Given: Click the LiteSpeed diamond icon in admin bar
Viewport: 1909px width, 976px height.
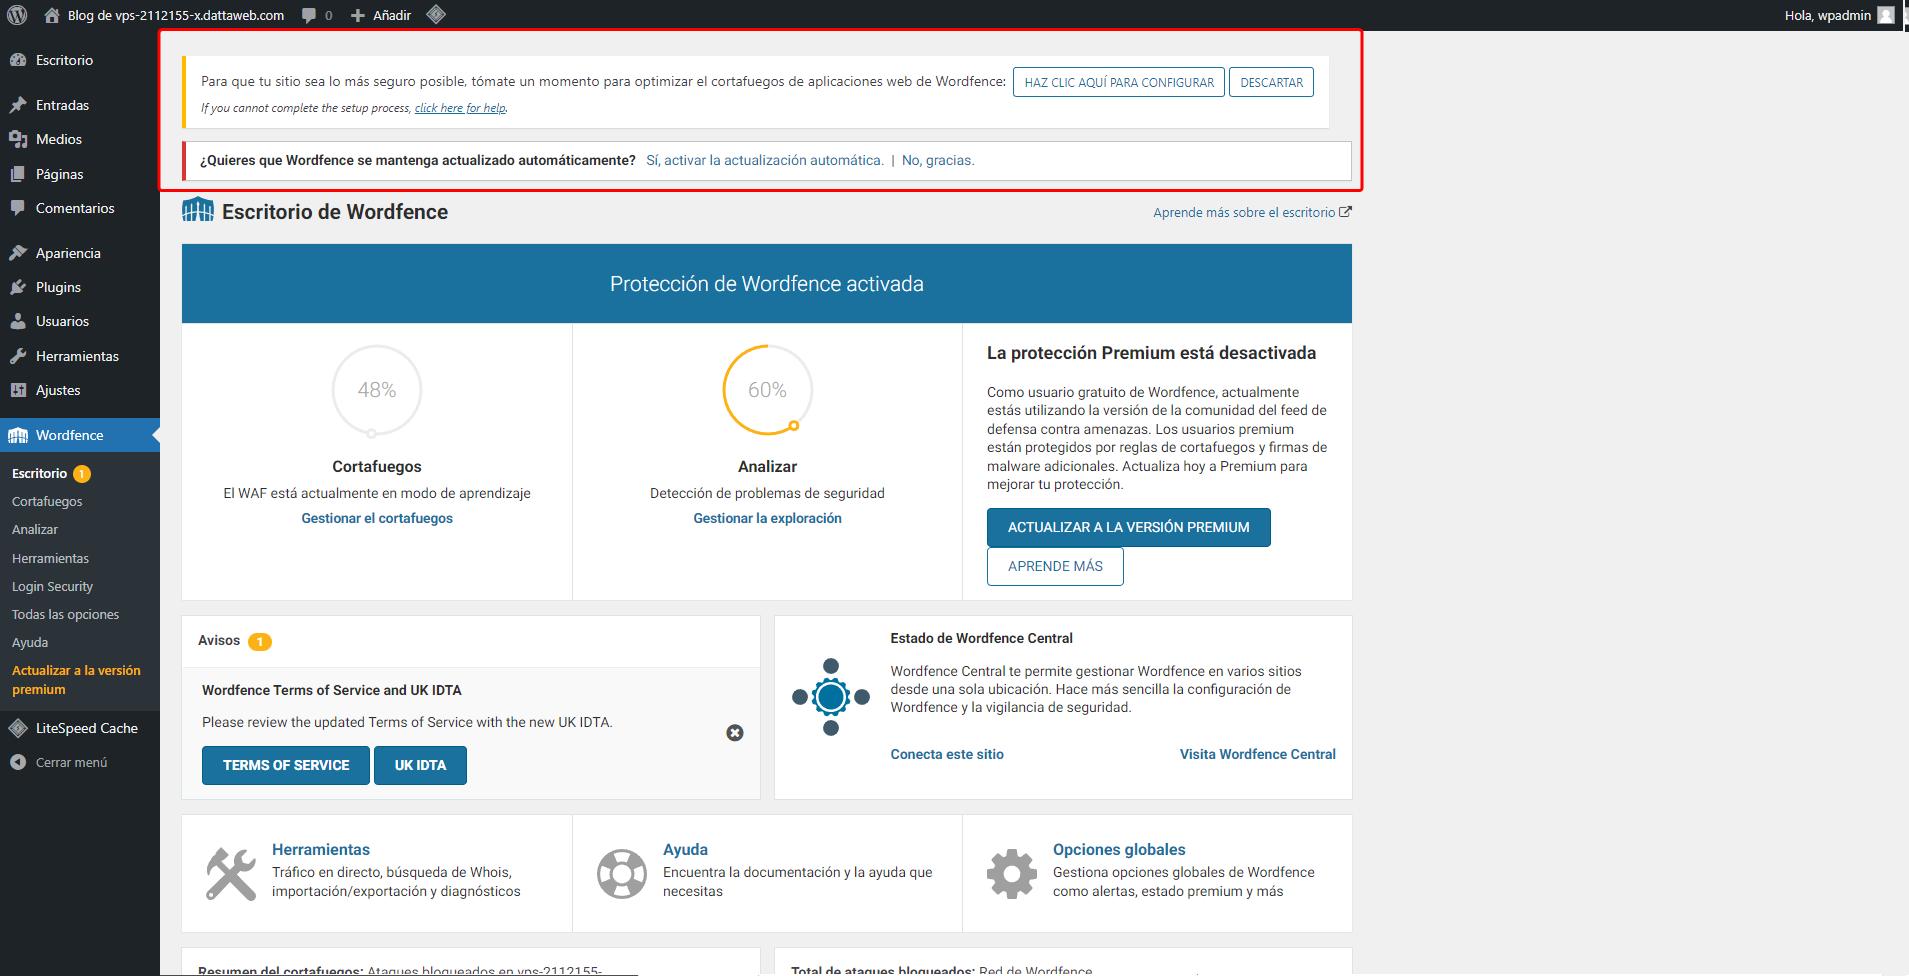Looking at the screenshot, I should pos(436,15).
